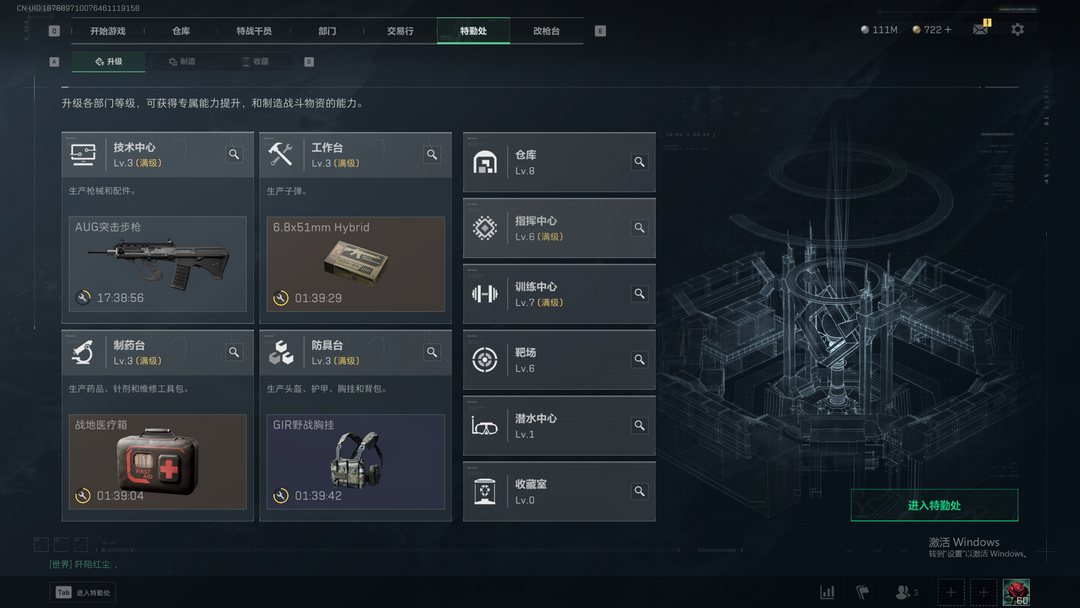
Task: Open the friends icon showing 3
Action: click(x=906, y=592)
